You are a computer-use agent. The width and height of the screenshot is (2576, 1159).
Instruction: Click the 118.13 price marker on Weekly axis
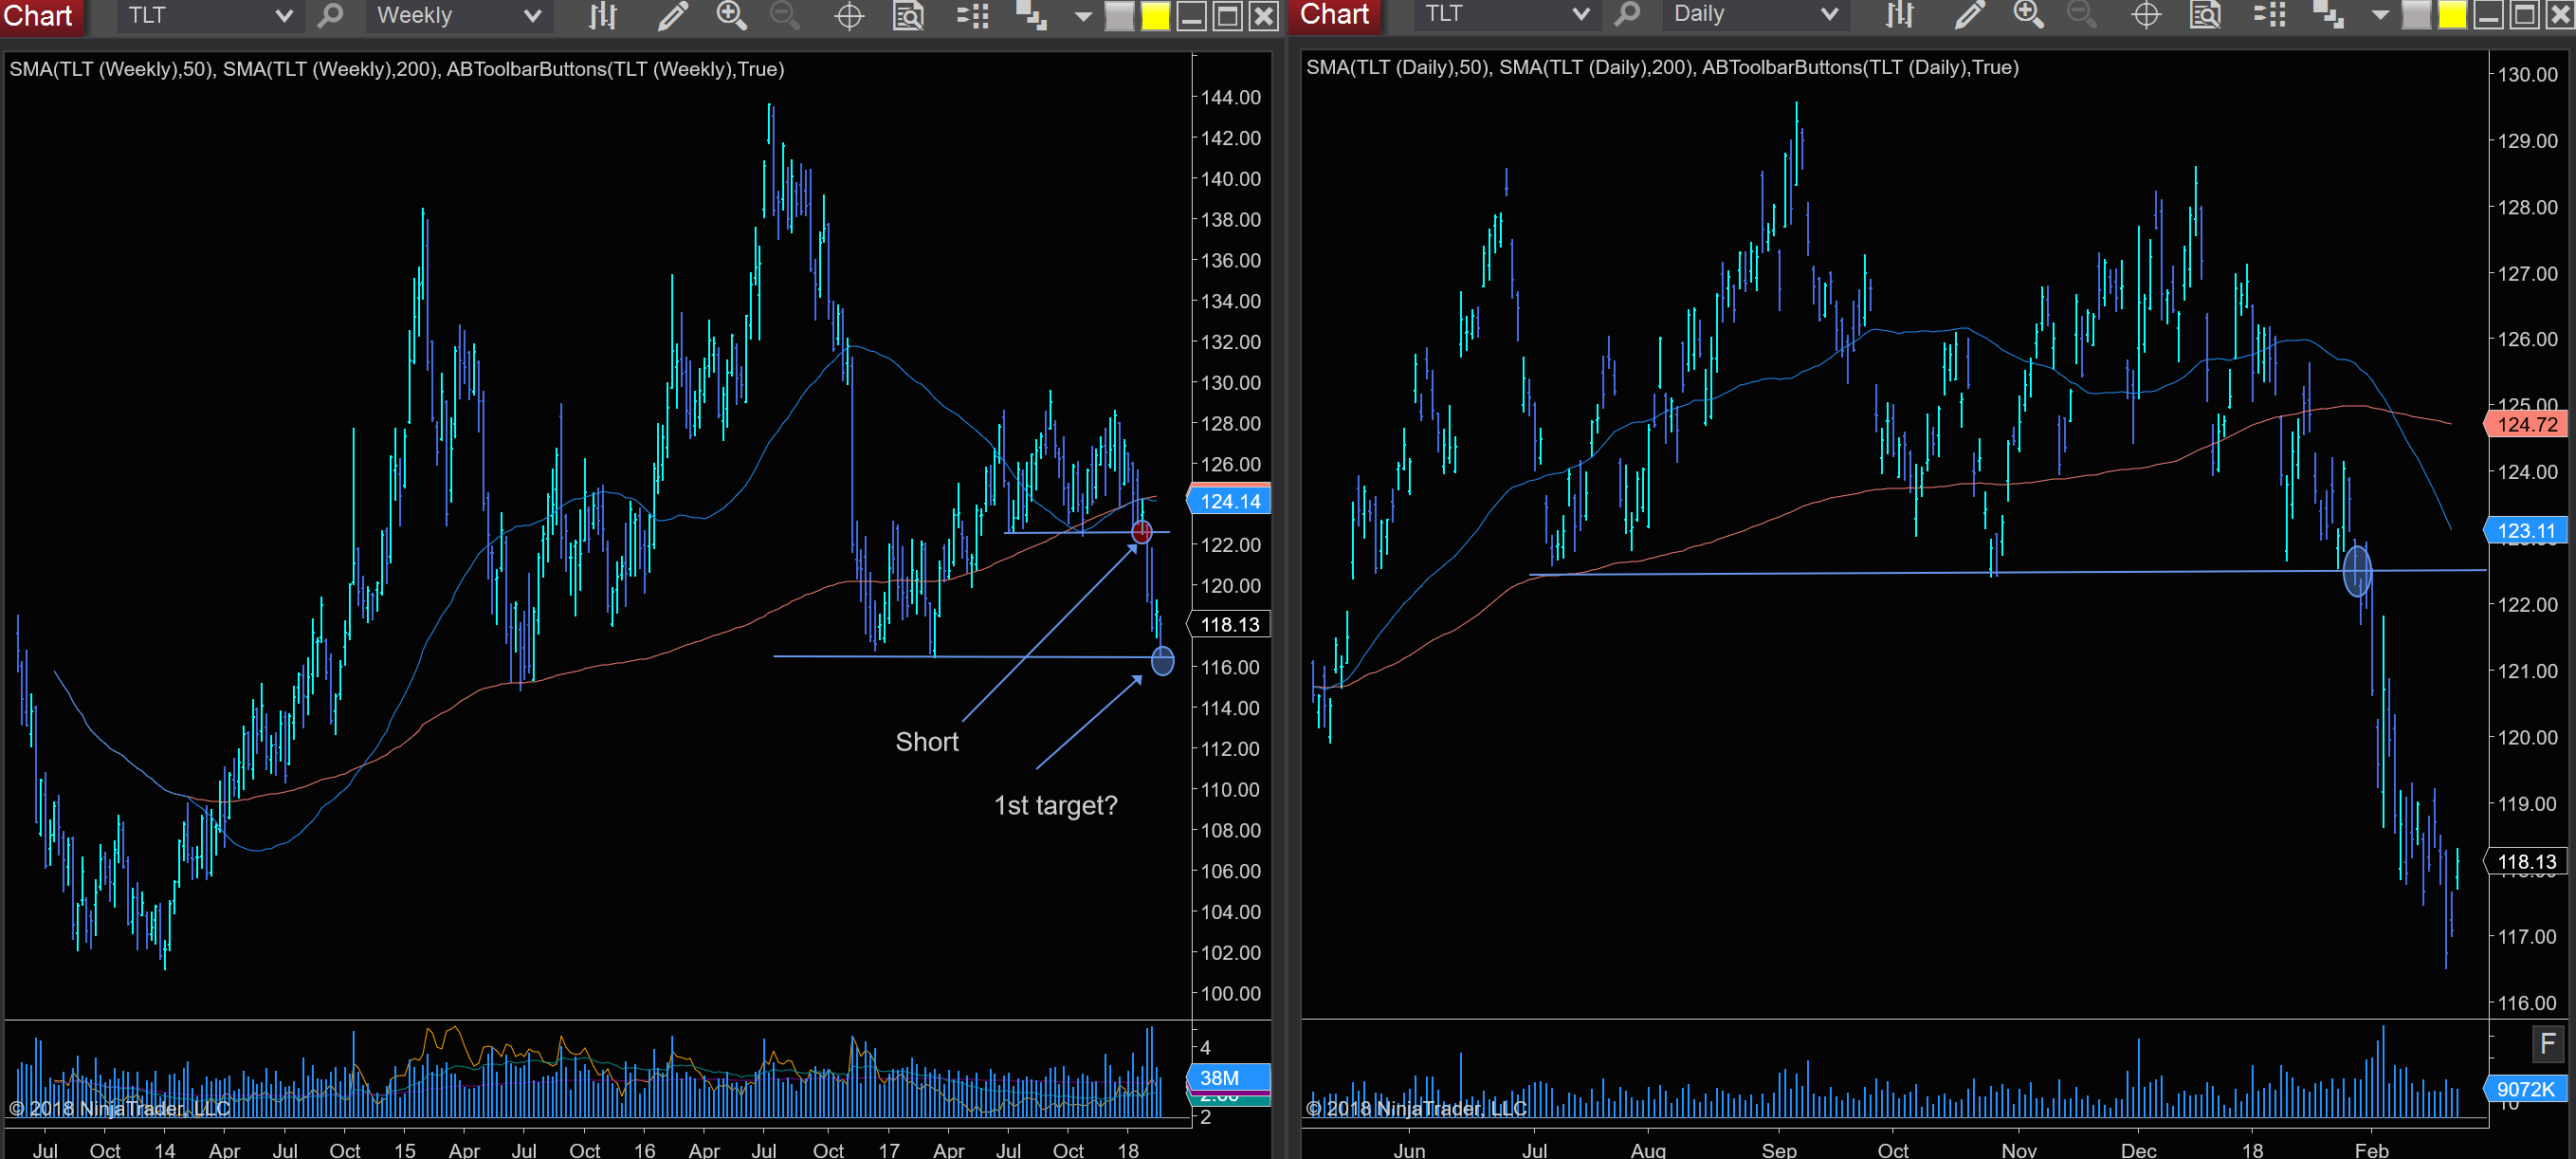pyautogui.click(x=1229, y=625)
